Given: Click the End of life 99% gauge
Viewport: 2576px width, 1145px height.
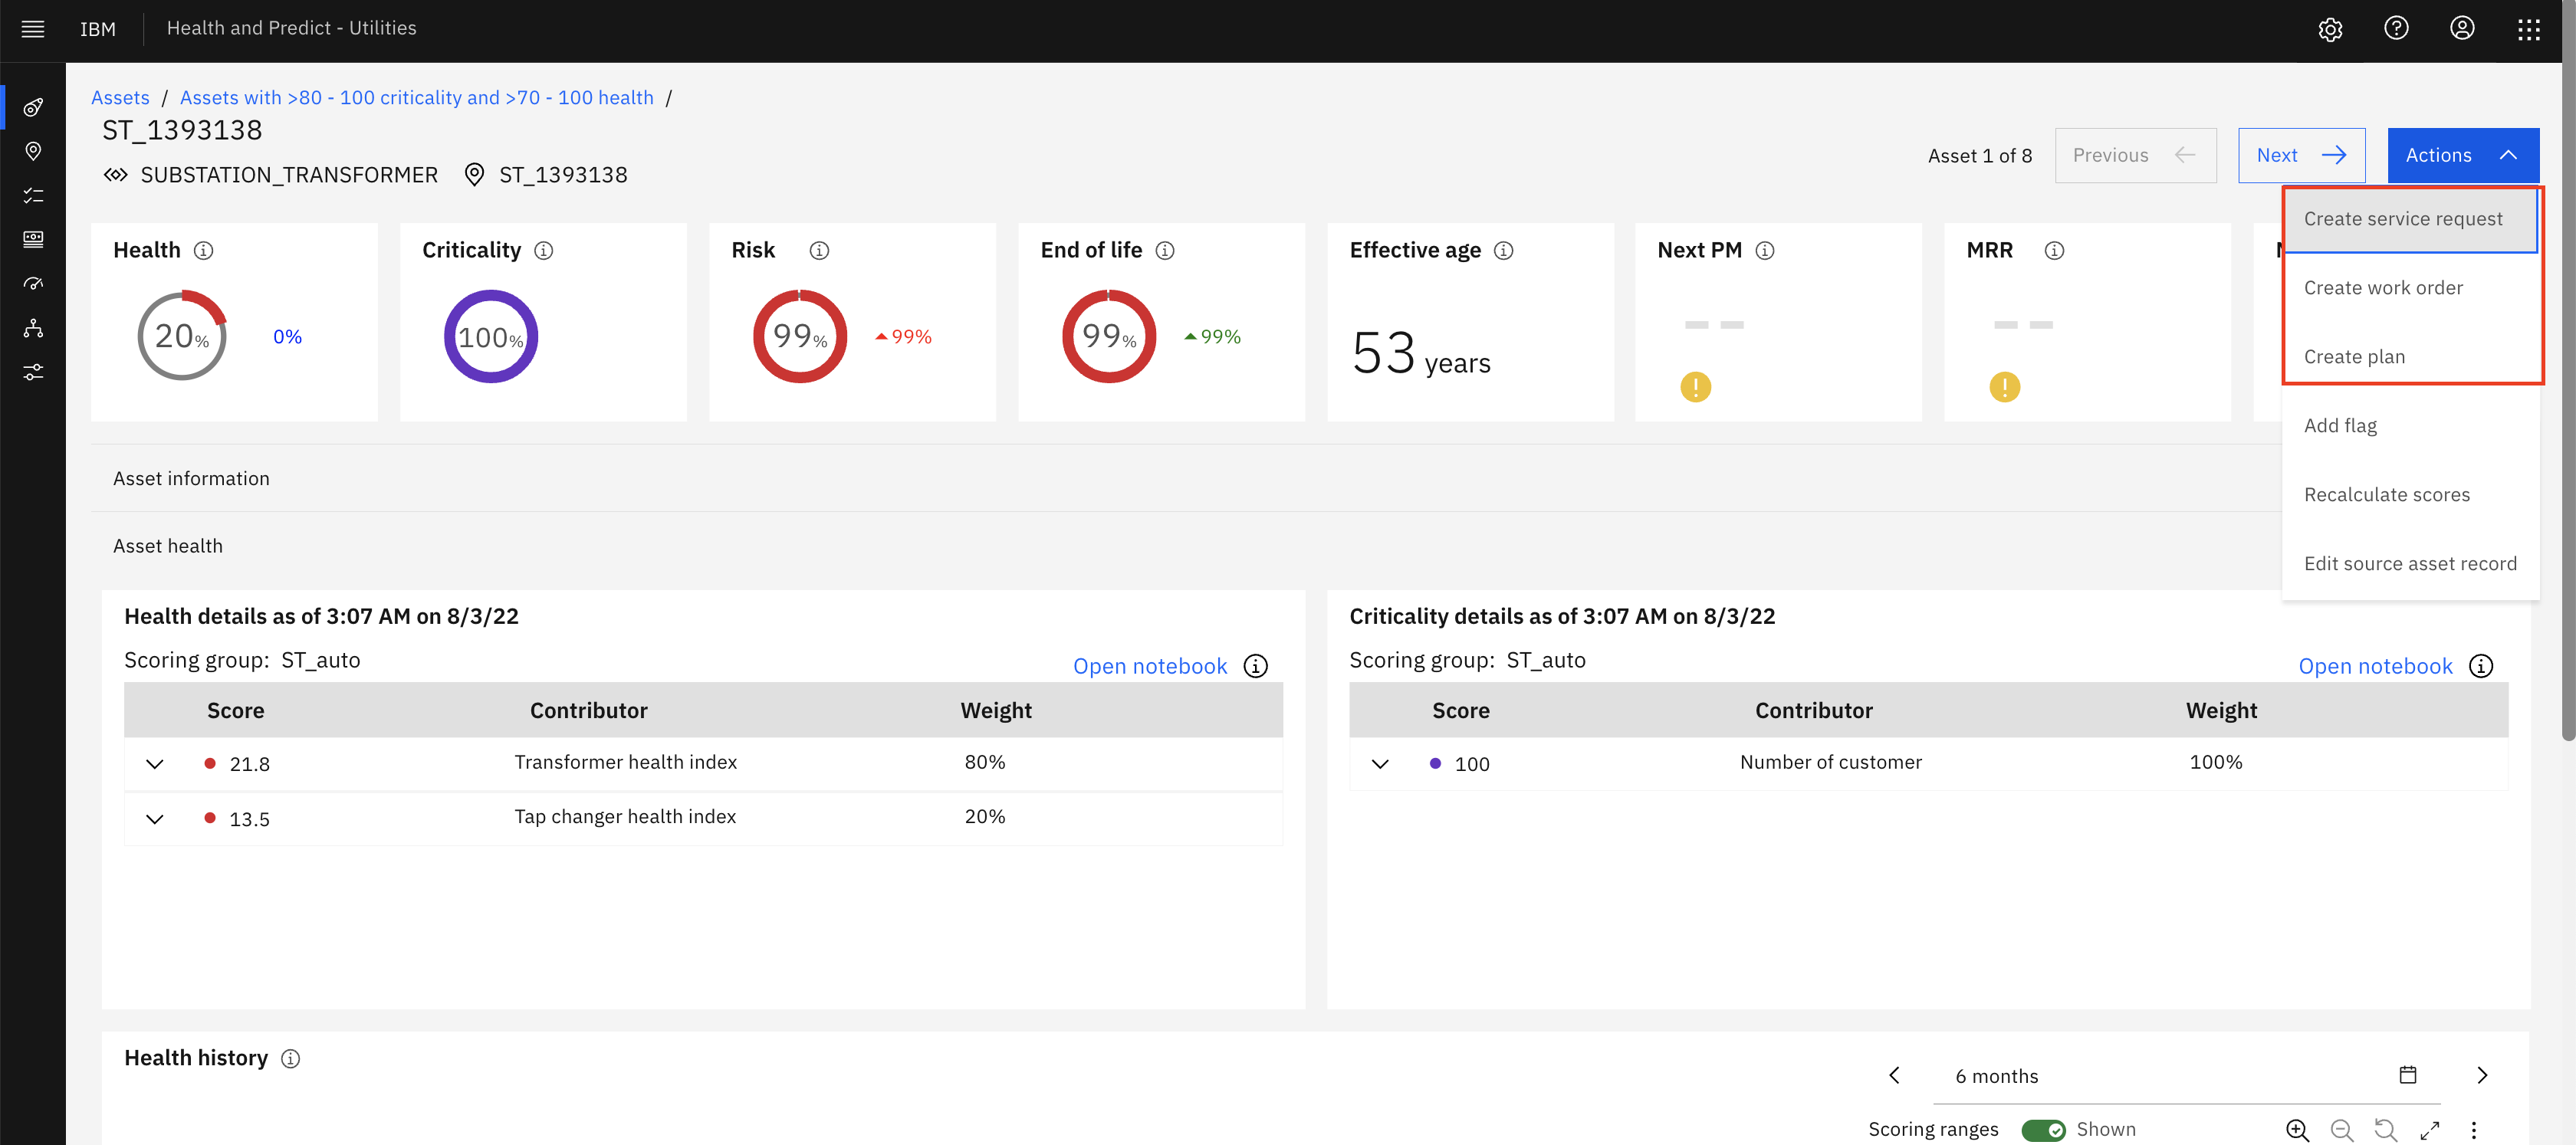Looking at the screenshot, I should (x=1109, y=336).
